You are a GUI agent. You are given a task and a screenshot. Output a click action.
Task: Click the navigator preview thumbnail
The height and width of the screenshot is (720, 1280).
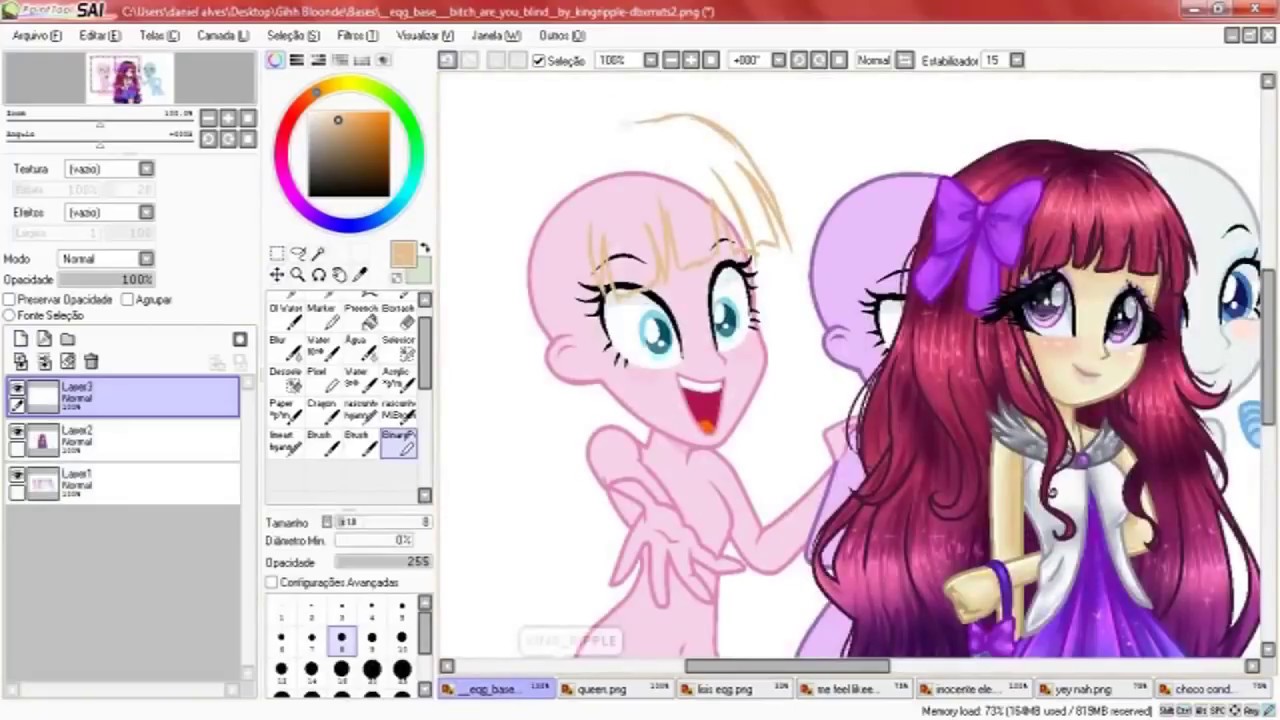(128, 79)
